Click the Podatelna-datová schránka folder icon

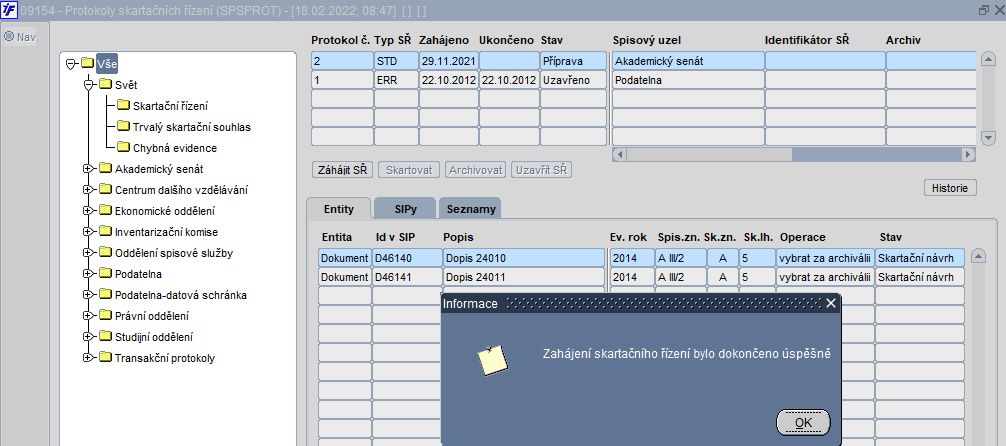[x=105, y=295]
